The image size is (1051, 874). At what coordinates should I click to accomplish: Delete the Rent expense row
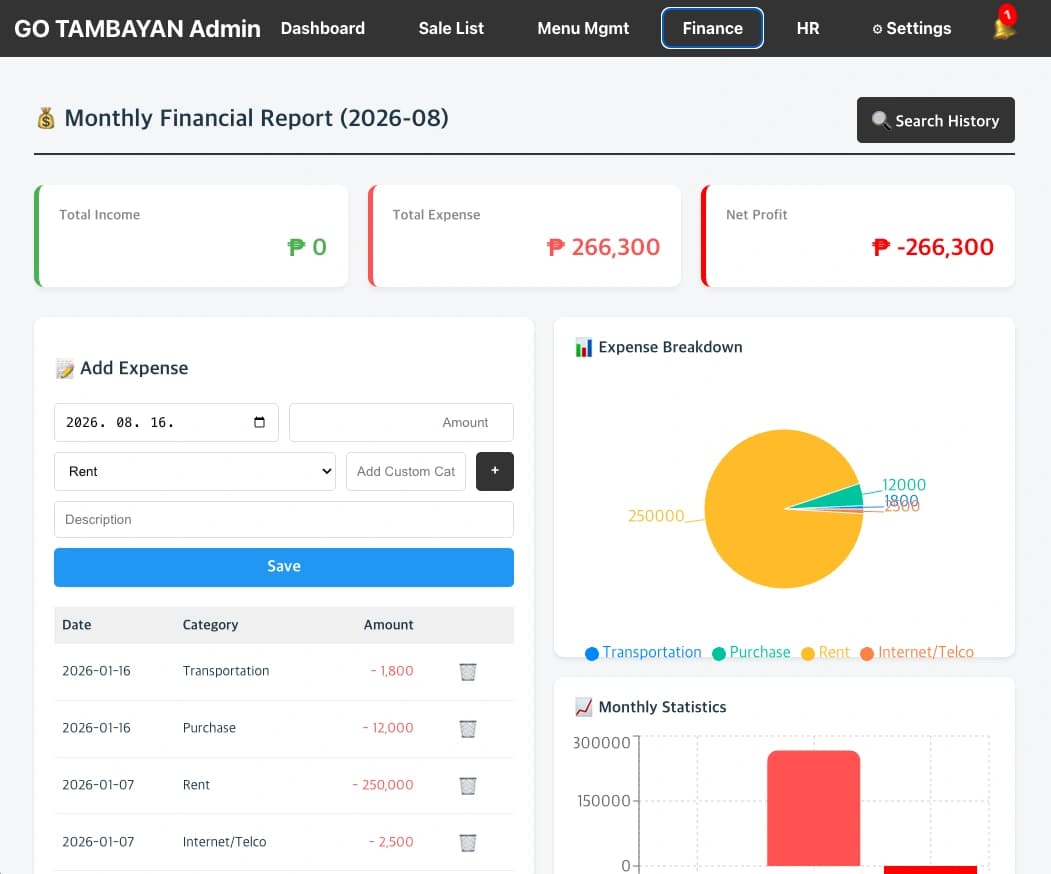pos(468,785)
